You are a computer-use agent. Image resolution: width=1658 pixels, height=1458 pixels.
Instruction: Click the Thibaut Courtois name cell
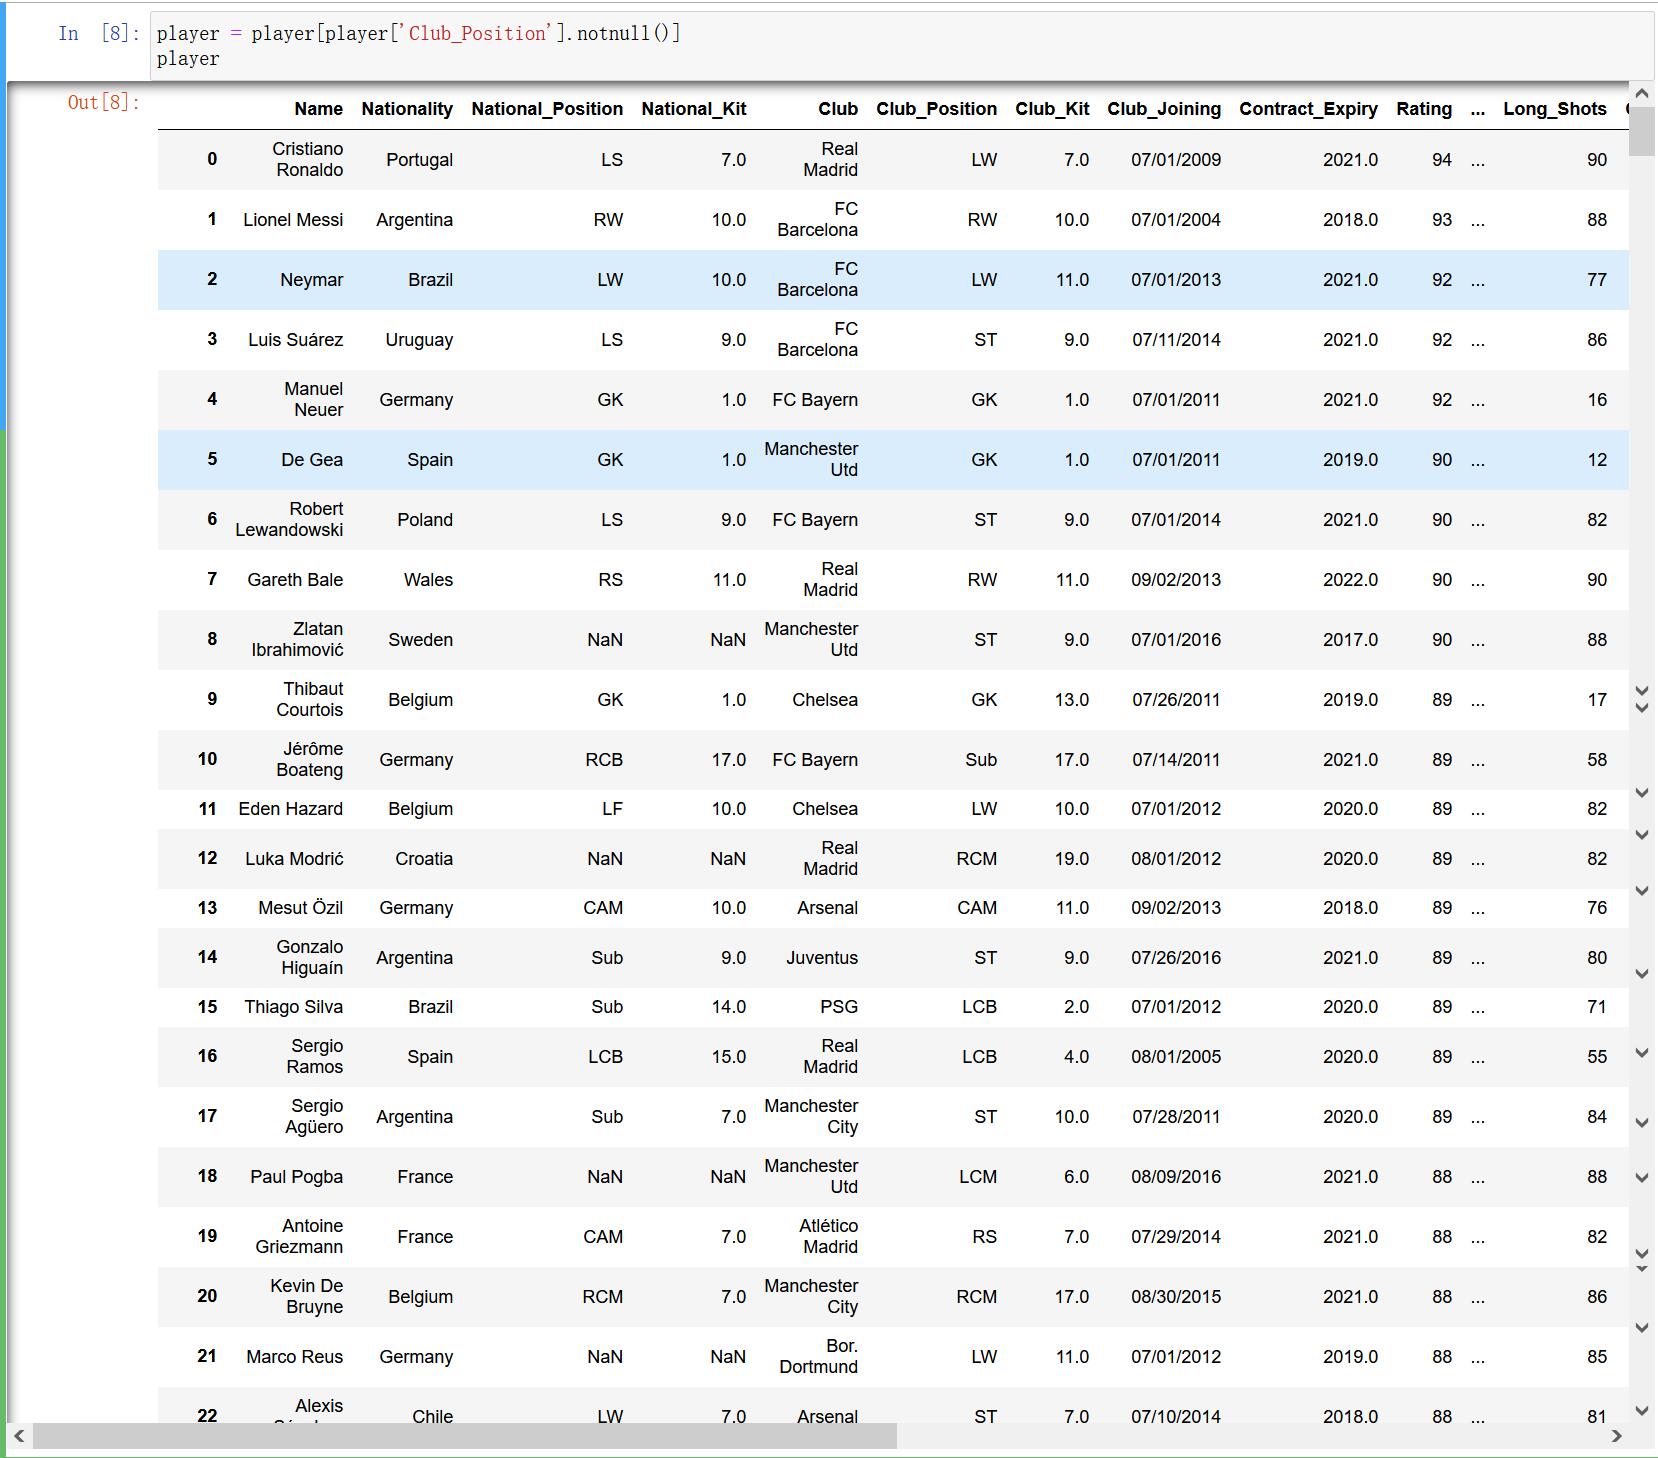tap(310, 699)
